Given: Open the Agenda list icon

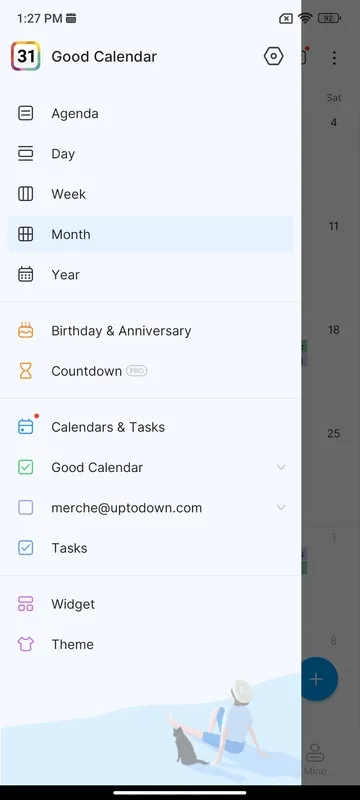Looking at the screenshot, I should 25,113.
